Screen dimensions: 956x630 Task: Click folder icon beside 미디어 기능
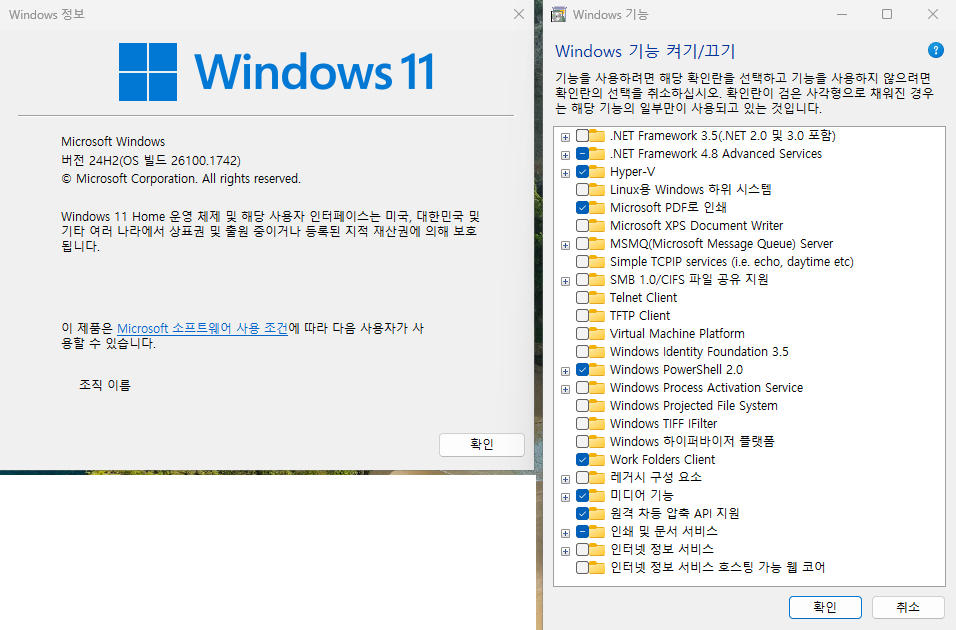598,495
